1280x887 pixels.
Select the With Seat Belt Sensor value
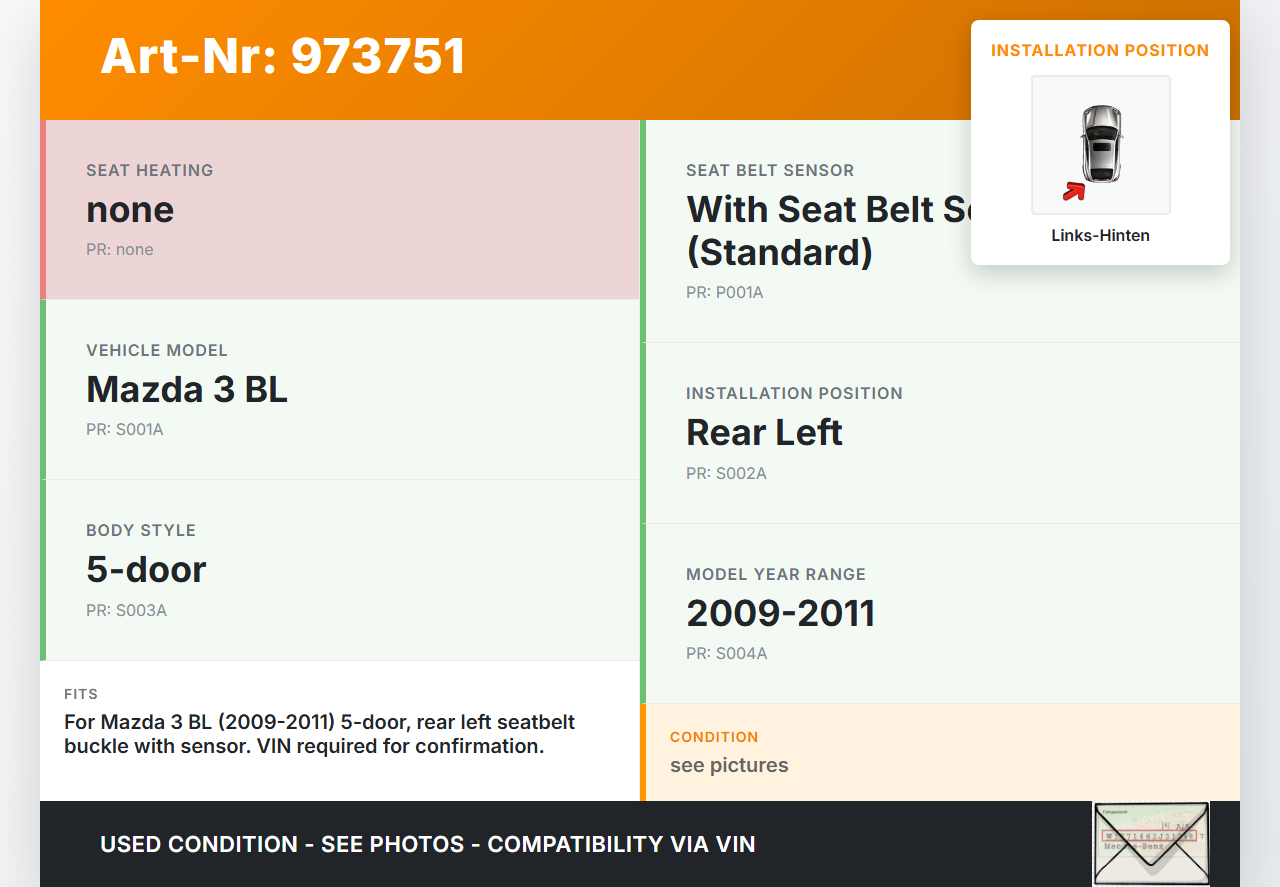click(x=826, y=230)
